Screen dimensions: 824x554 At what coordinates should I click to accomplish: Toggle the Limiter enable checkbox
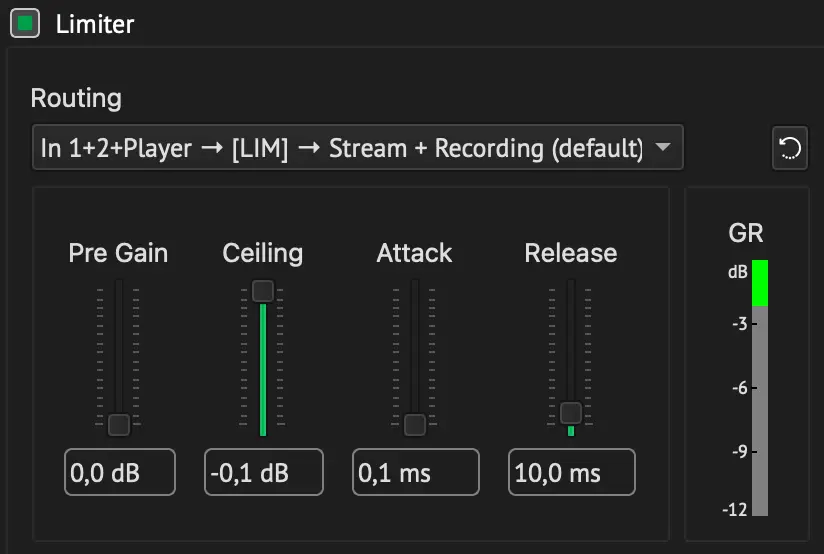click(25, 24)
